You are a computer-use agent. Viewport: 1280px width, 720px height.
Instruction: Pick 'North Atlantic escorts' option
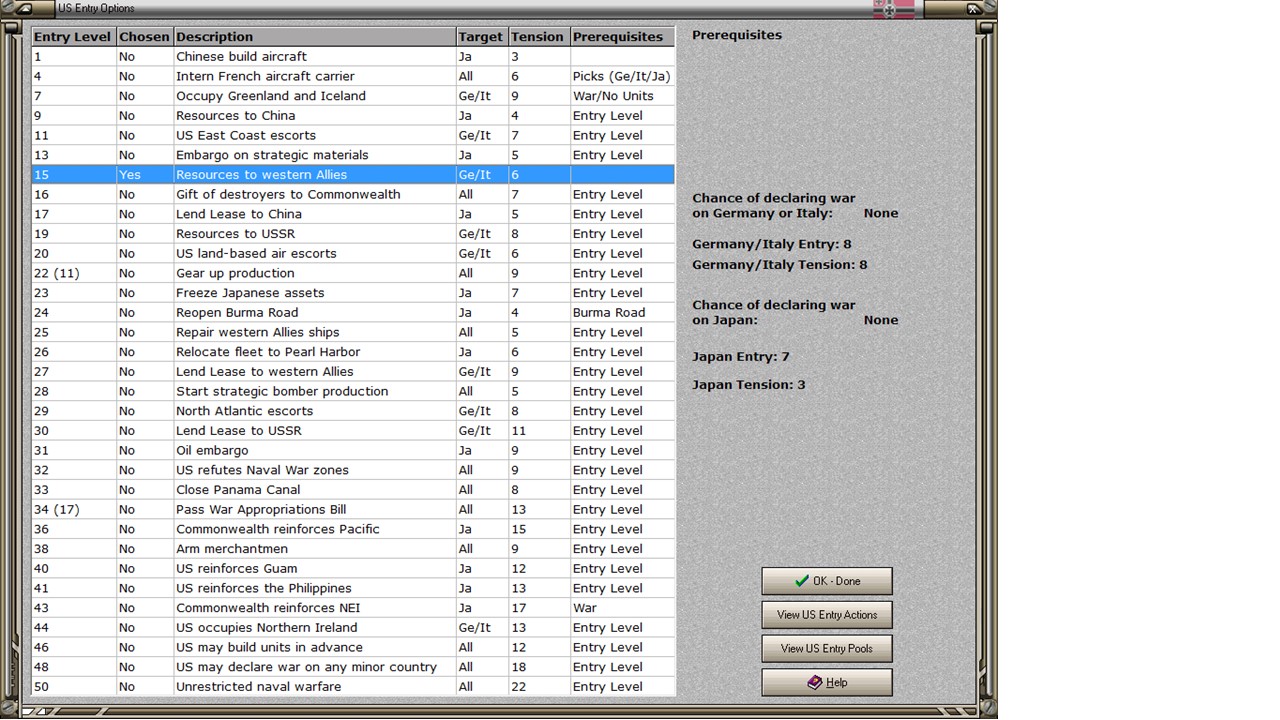tap(353, 411)
